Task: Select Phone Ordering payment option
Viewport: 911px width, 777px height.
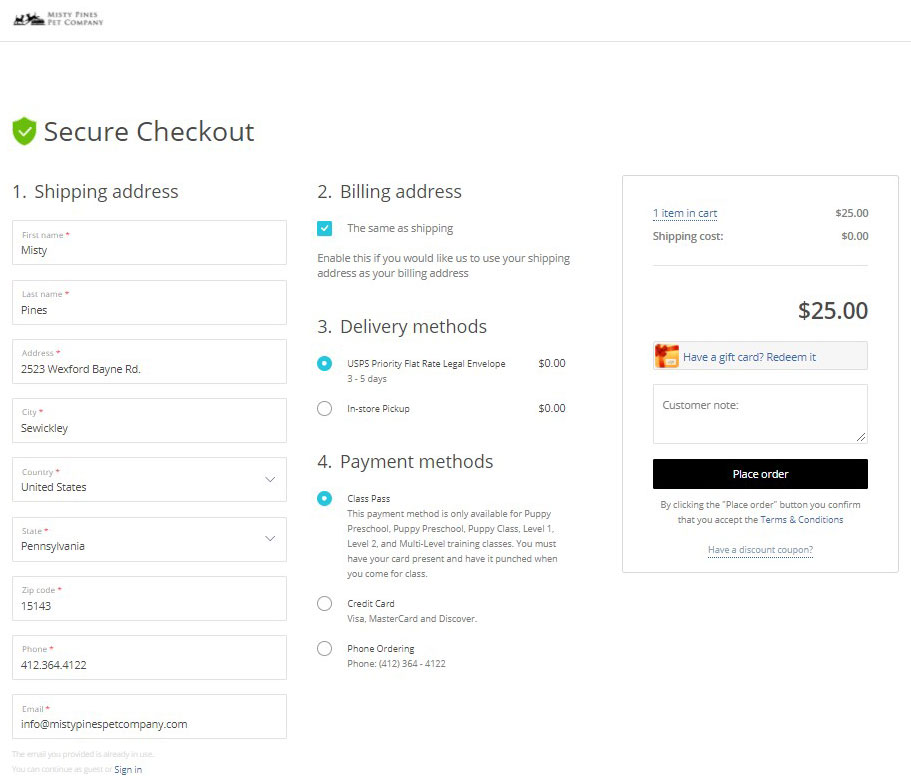Action: [324, 648]
